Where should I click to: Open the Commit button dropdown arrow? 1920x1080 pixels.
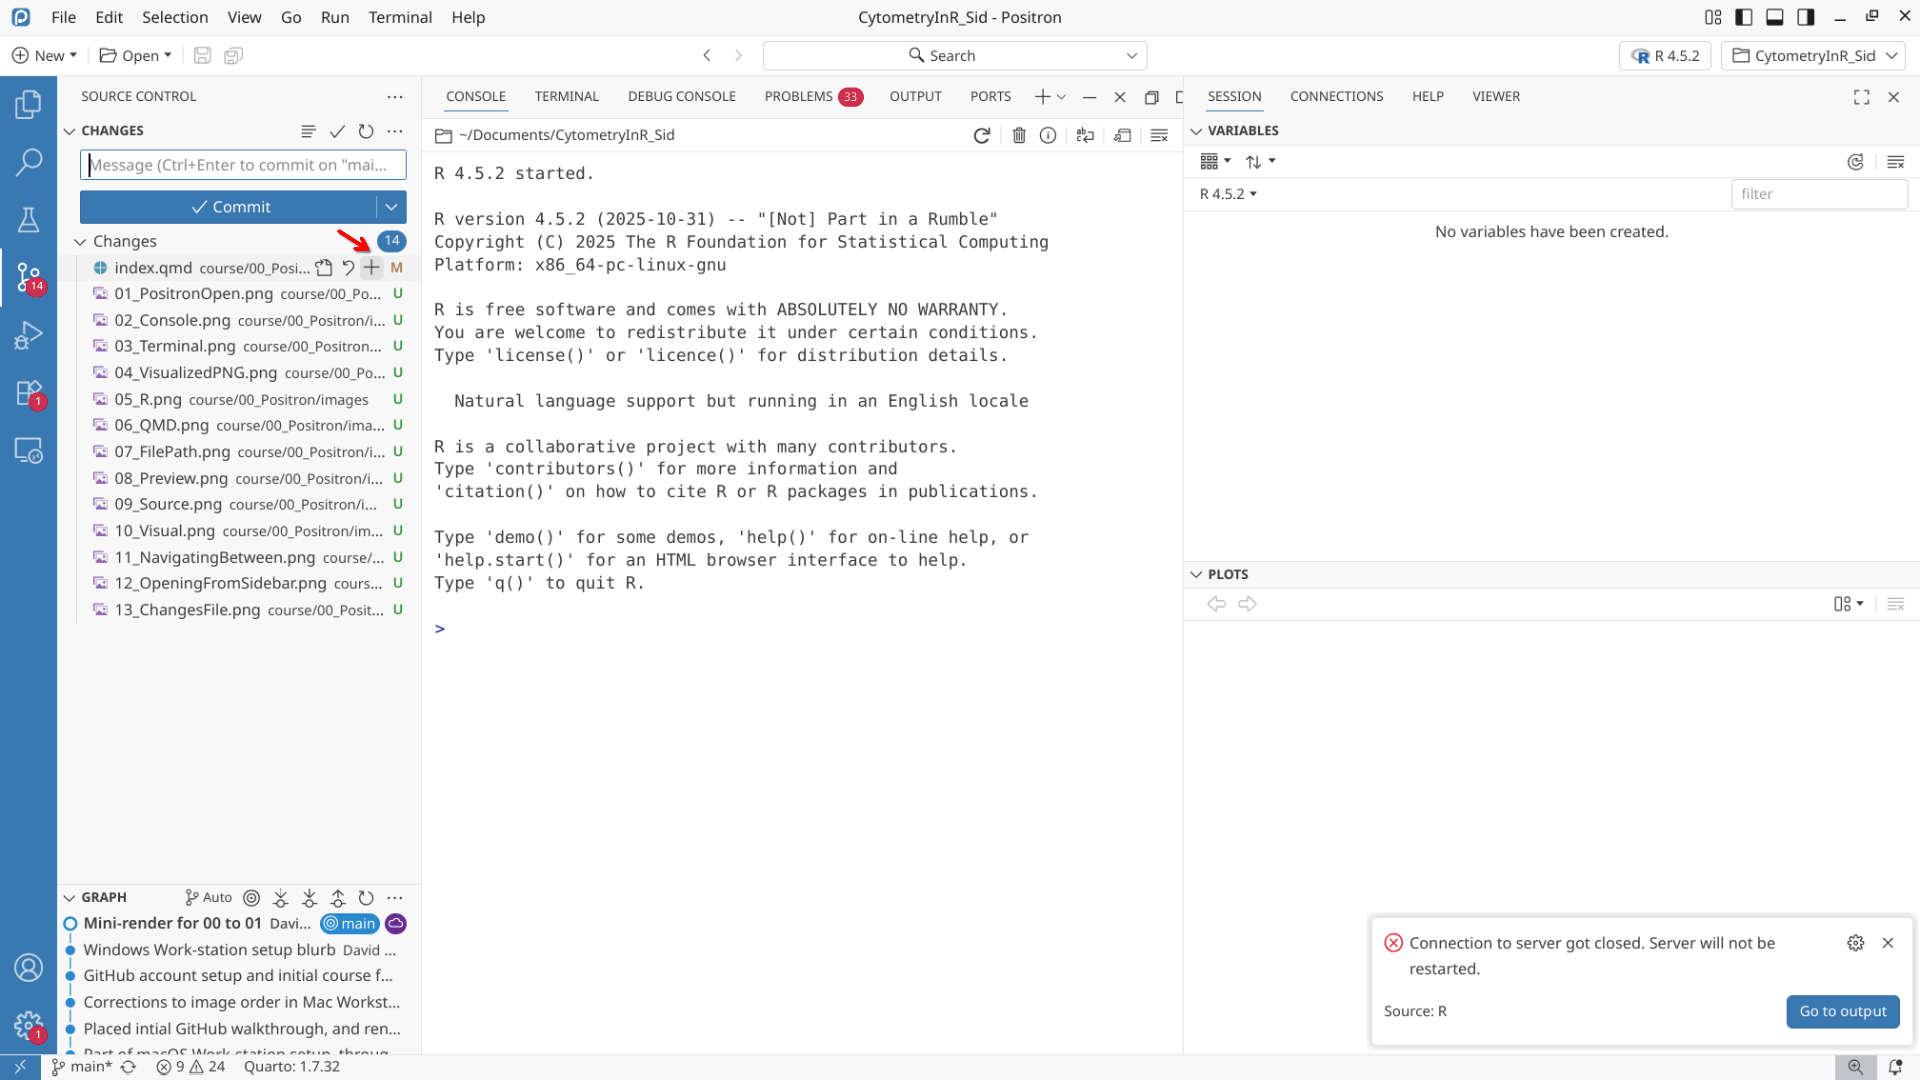coord(391,207)
